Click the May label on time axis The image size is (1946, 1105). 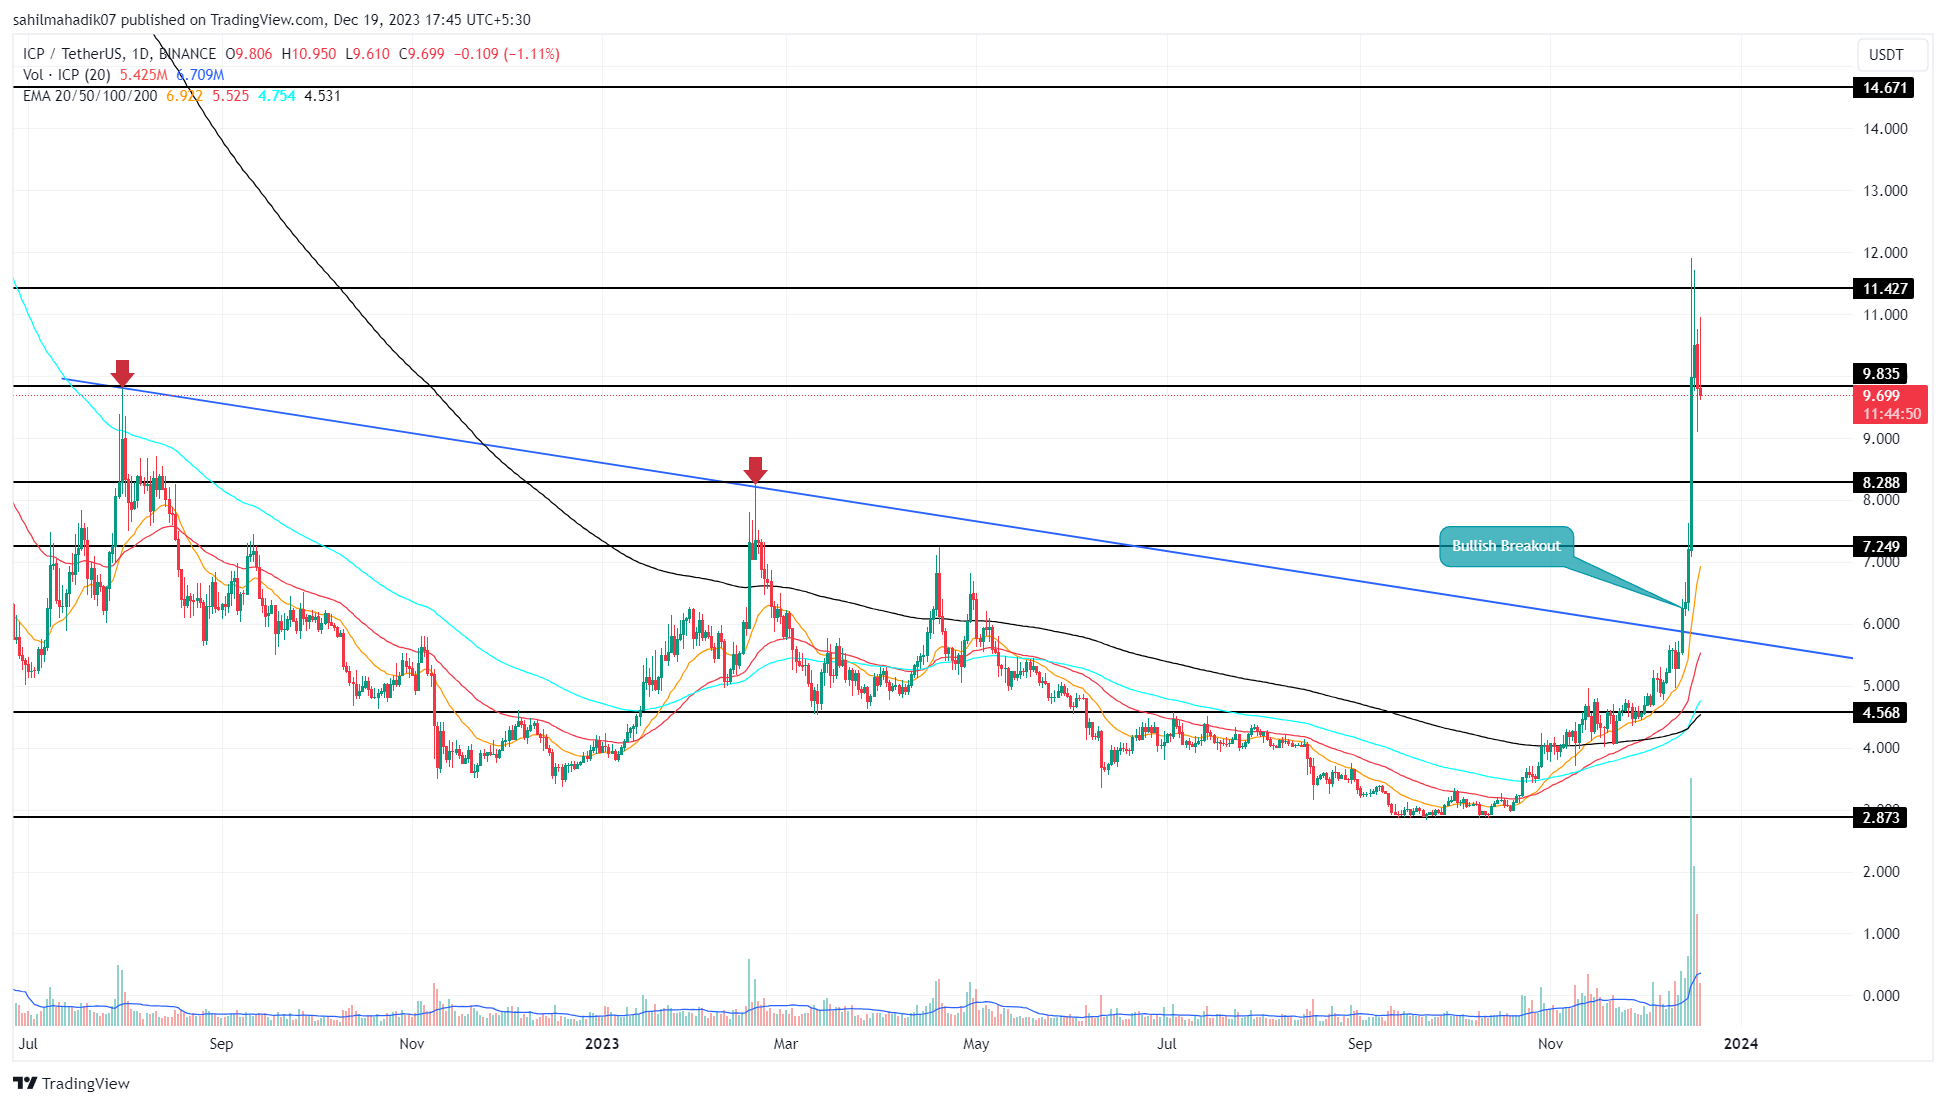976,1044
